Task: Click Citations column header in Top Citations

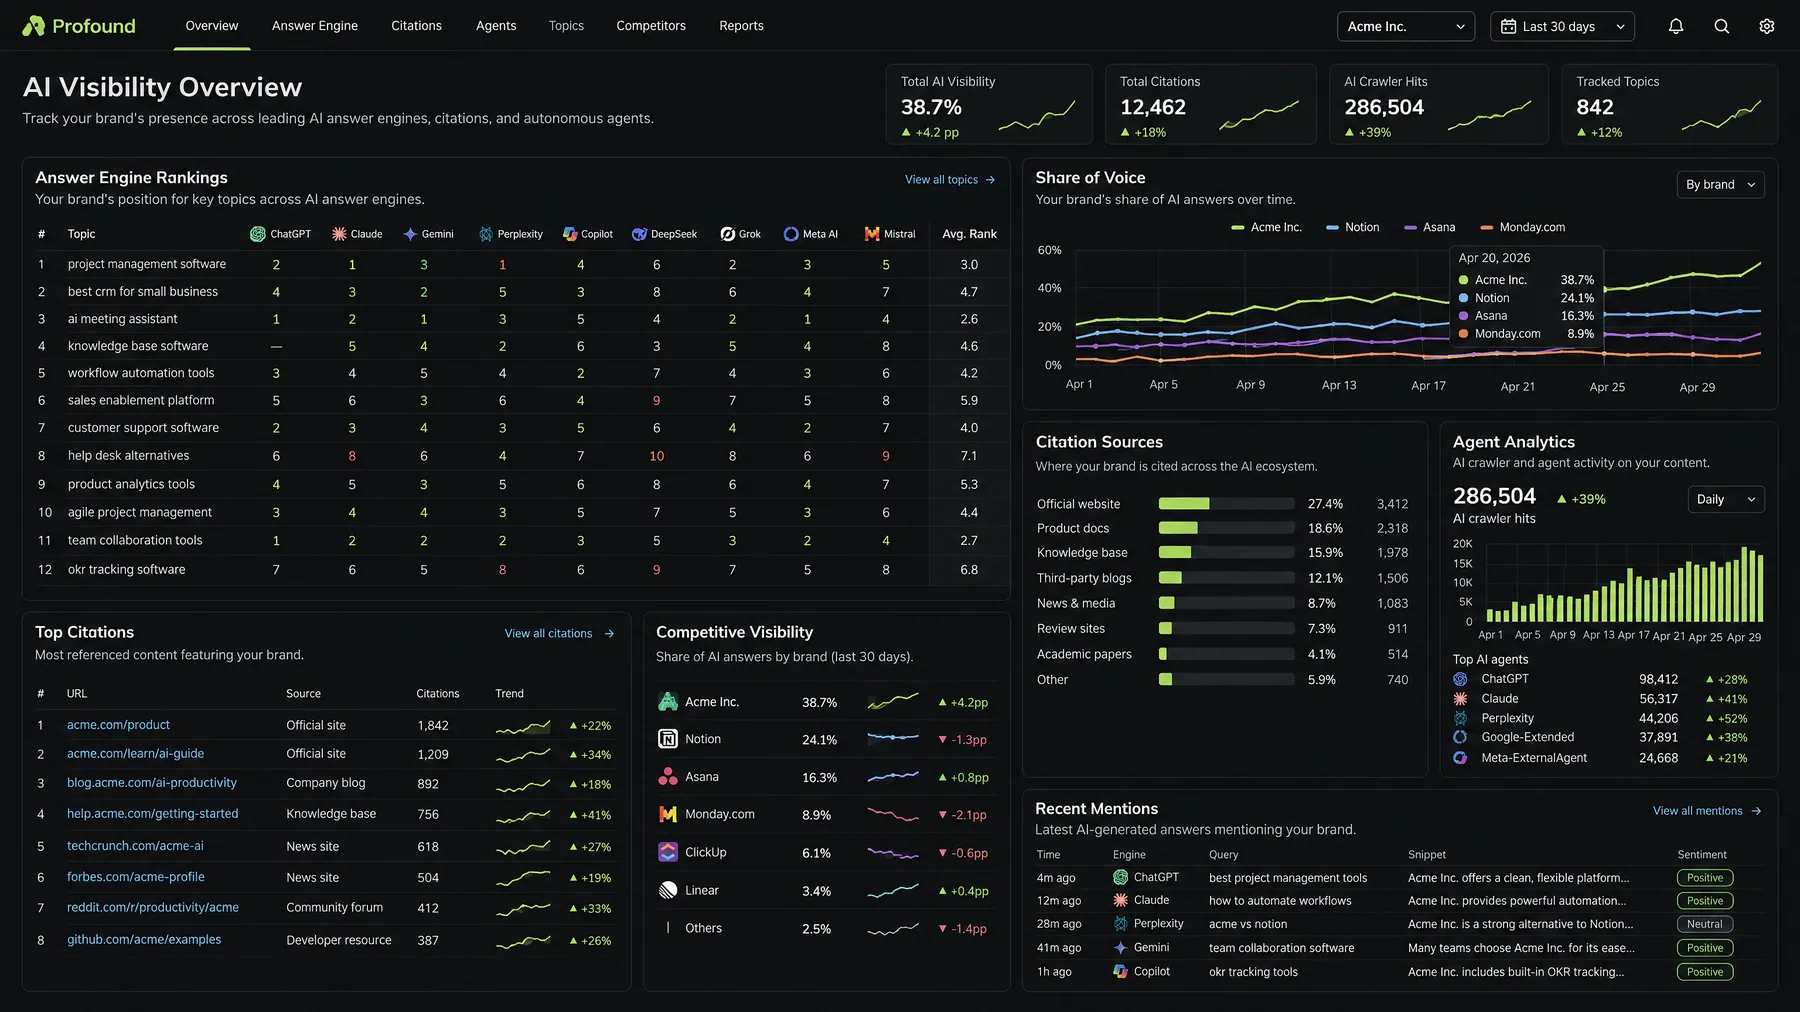Action: click(438, 694)
